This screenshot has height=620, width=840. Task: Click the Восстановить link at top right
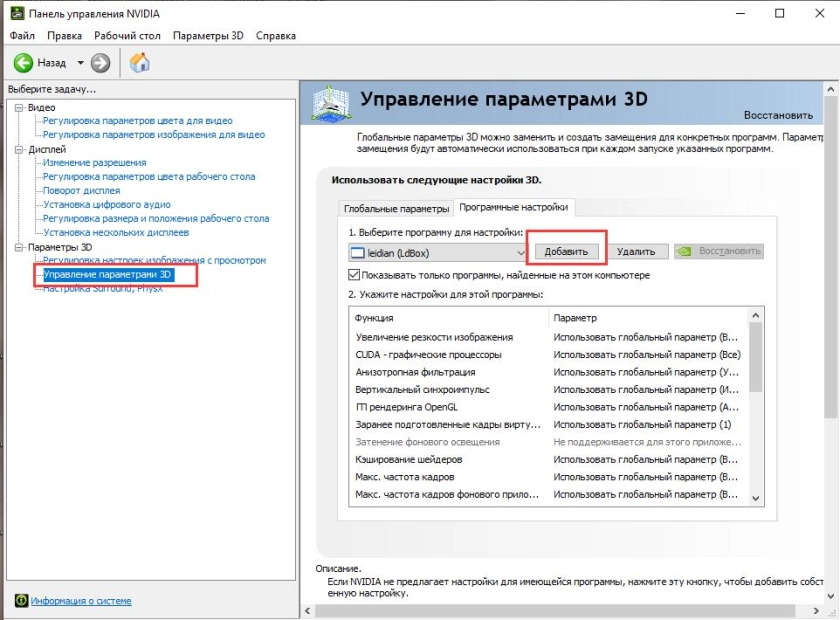776,113
